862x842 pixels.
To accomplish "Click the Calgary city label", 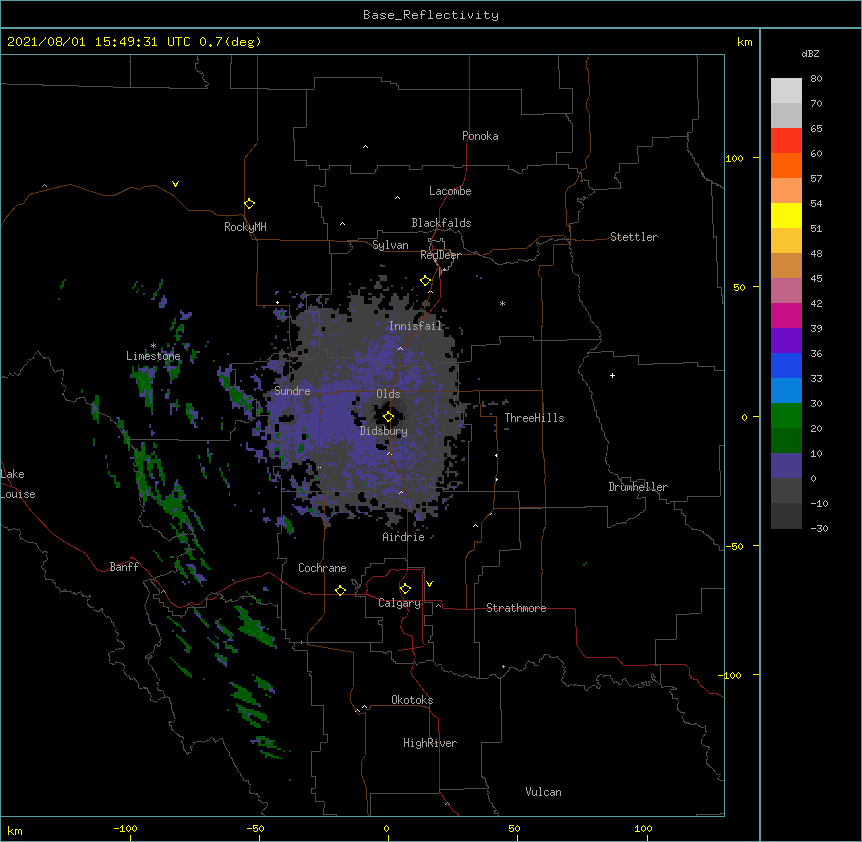I will [x=399, y=603].
